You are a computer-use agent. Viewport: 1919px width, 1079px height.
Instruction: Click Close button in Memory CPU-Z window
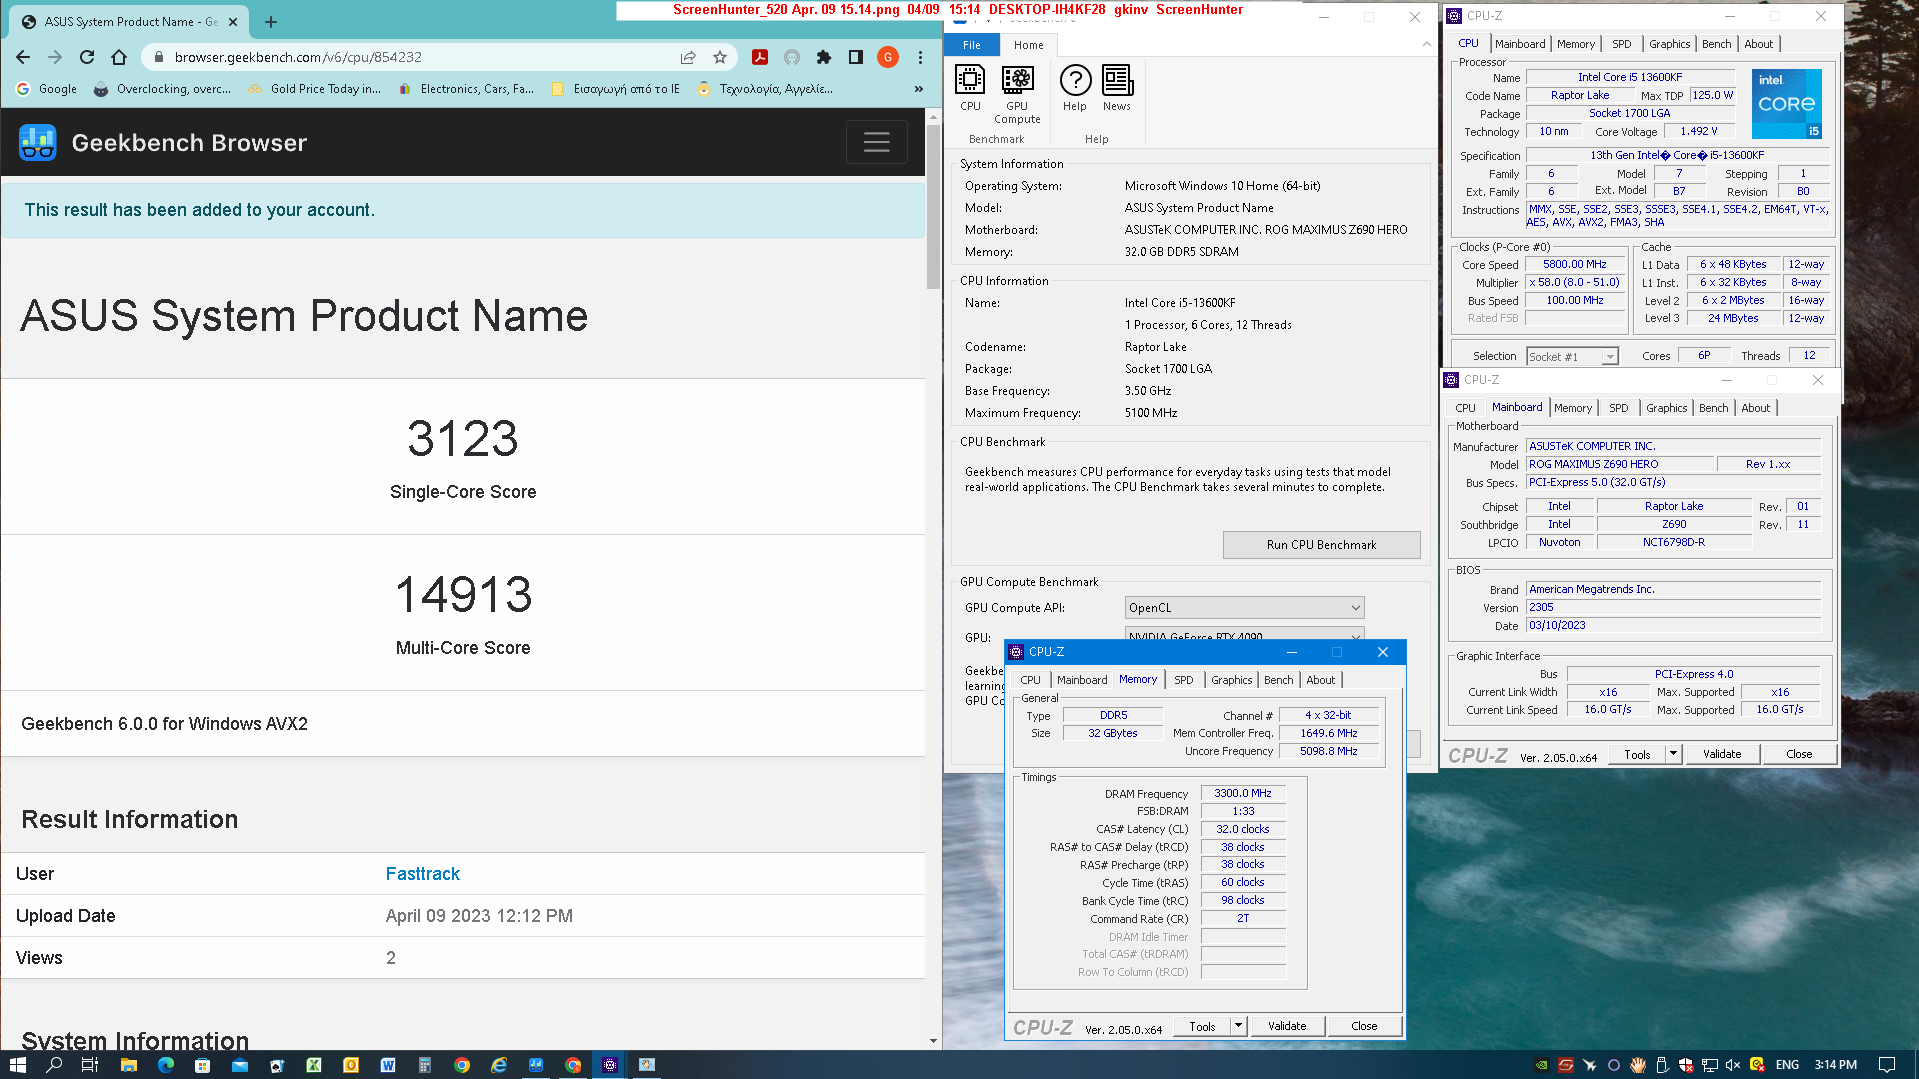click(1364, 1026)
